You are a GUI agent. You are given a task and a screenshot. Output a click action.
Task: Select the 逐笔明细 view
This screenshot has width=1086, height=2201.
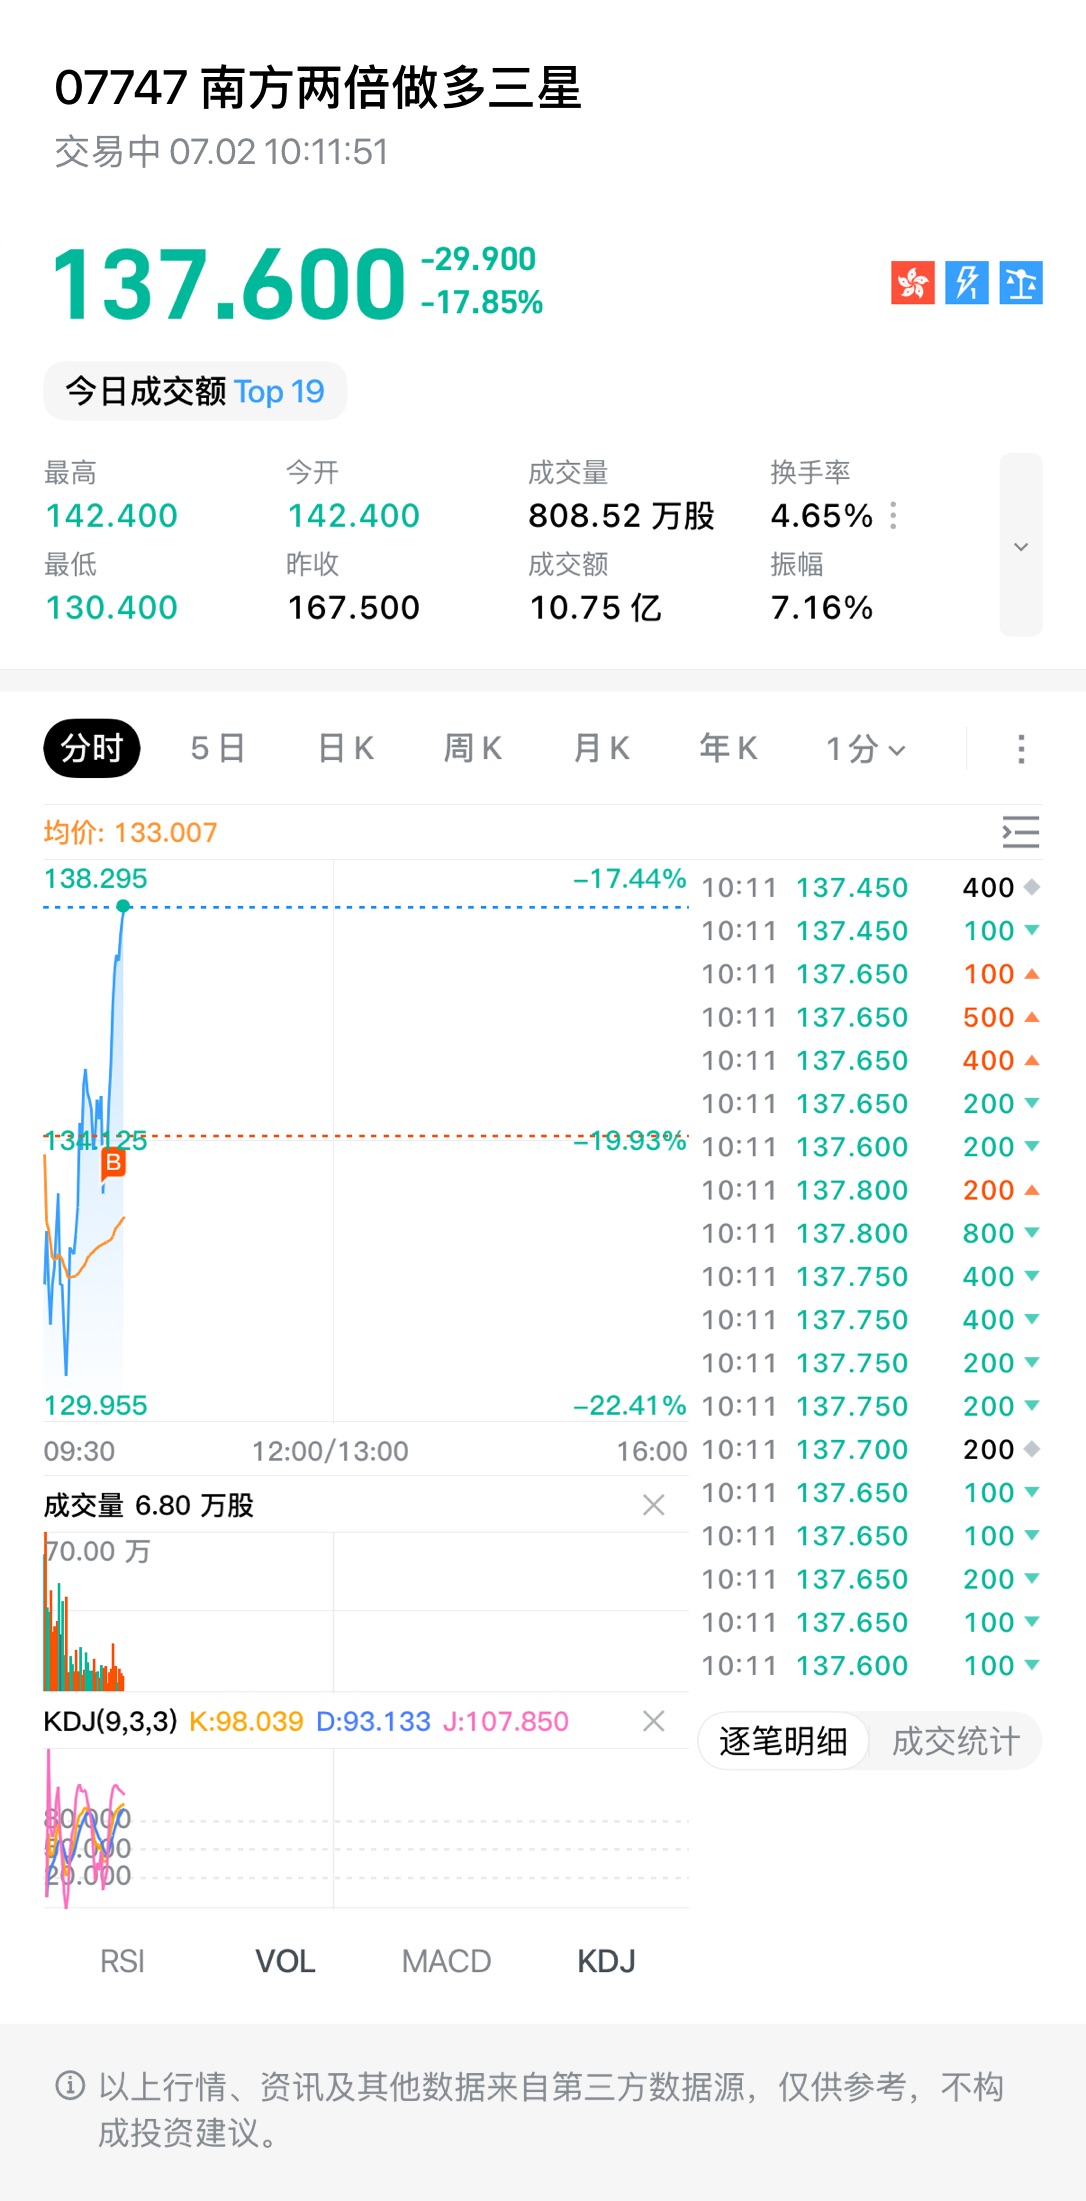pyautogui.click(x=783, y=1741)
